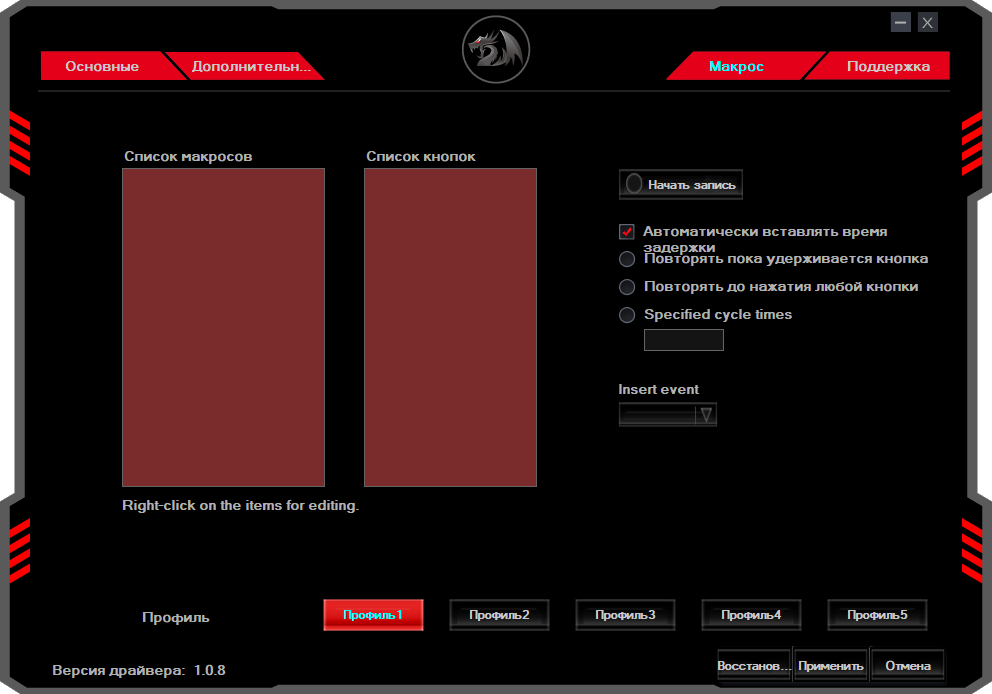This screenshot has width=992, height=694.
Task: Activate Профиль5
Action: (877, 615)
